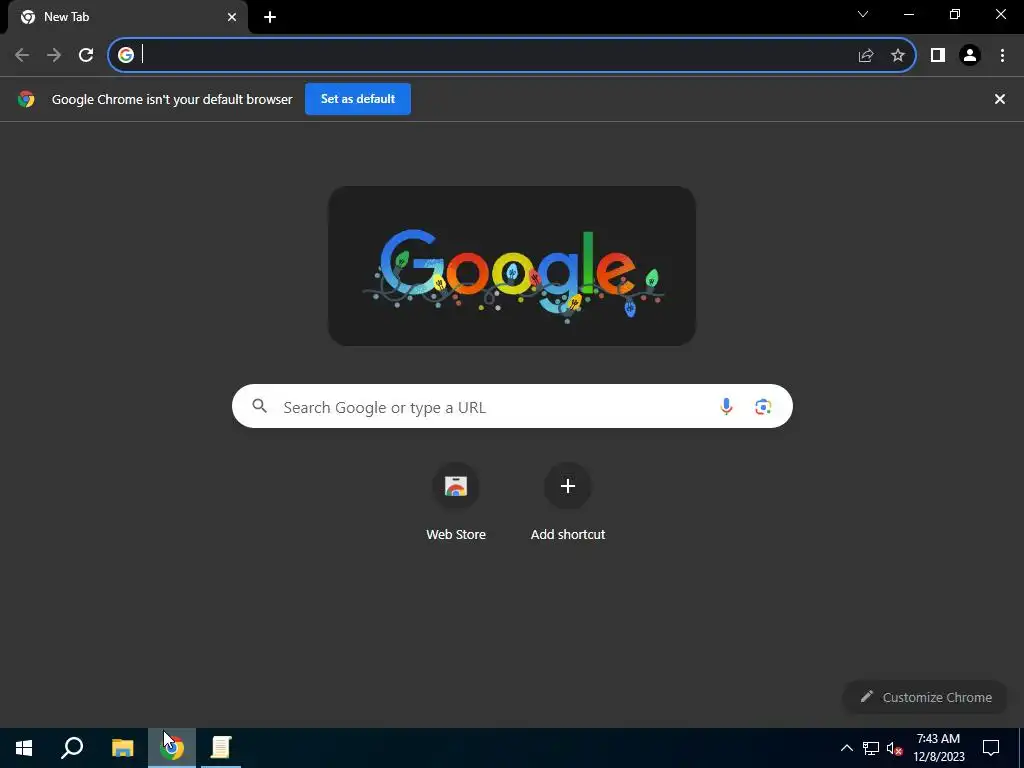Screen dimensions: 1024x768
Task: Open a new tab with plus button
Action: point(270,17)
